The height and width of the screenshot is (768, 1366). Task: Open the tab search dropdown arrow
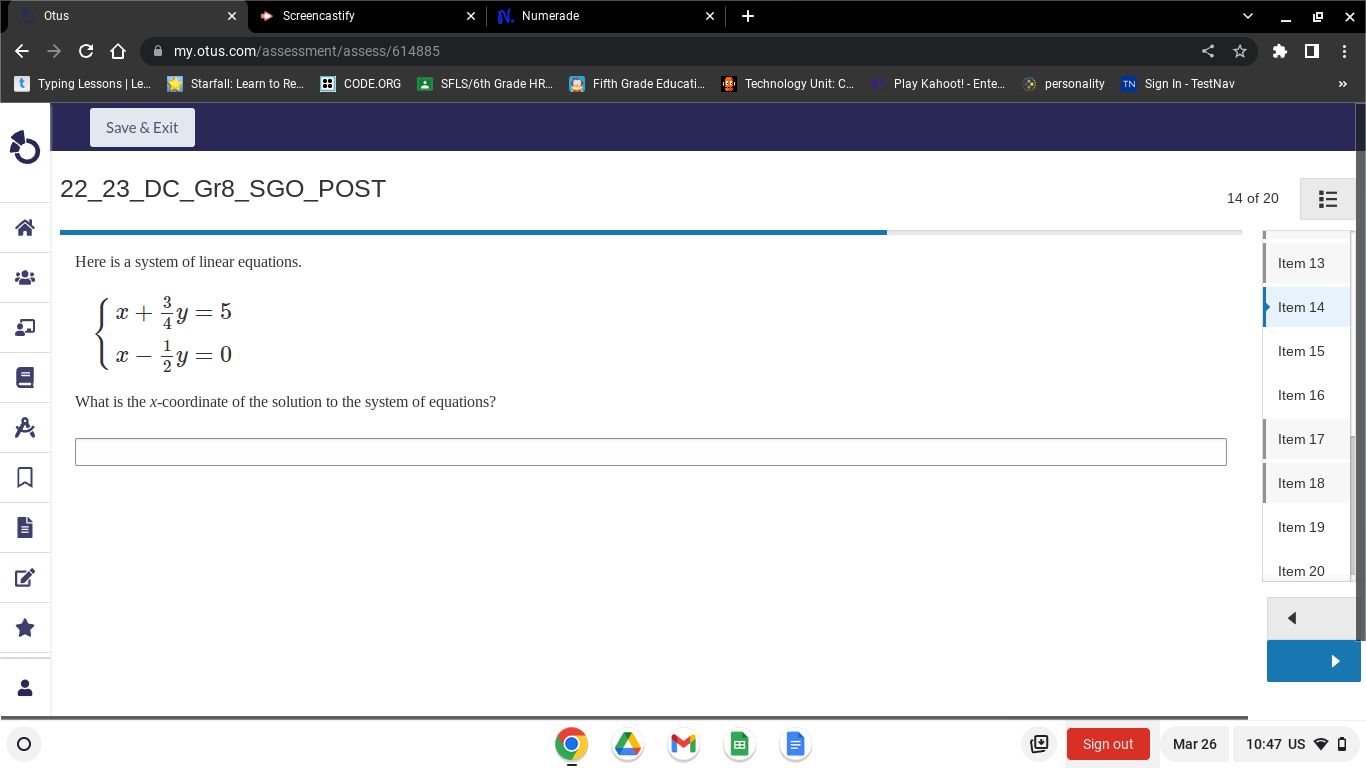point(1247,16)
